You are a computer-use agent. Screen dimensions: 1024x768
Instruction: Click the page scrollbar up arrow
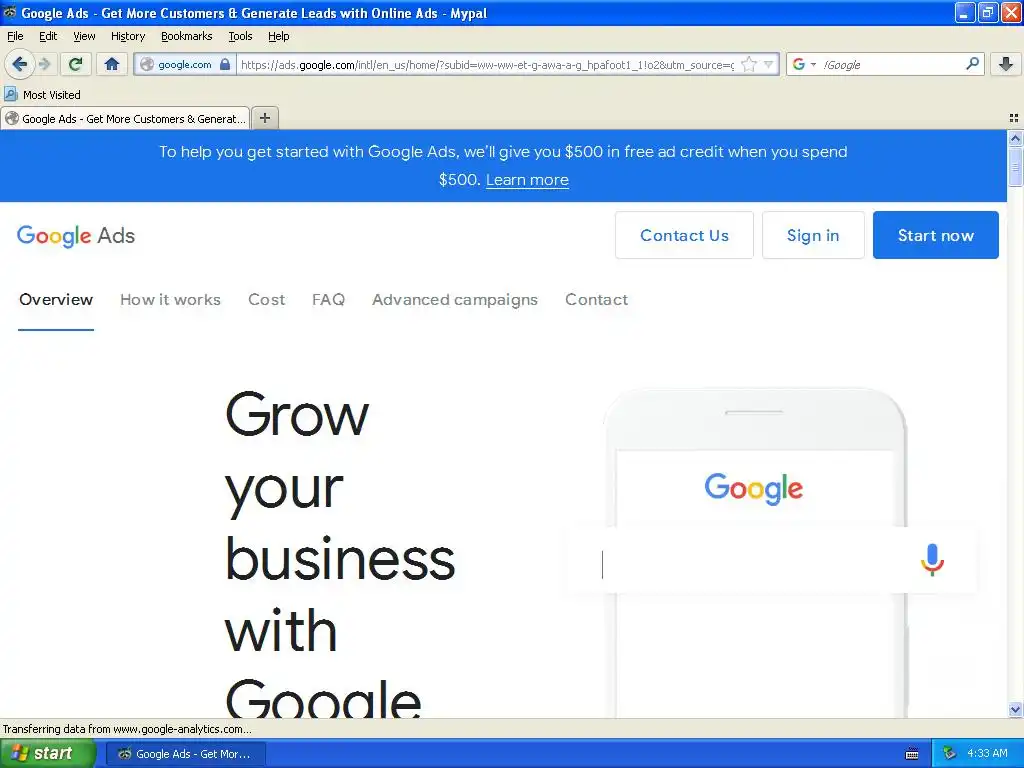coord(1015,137)
